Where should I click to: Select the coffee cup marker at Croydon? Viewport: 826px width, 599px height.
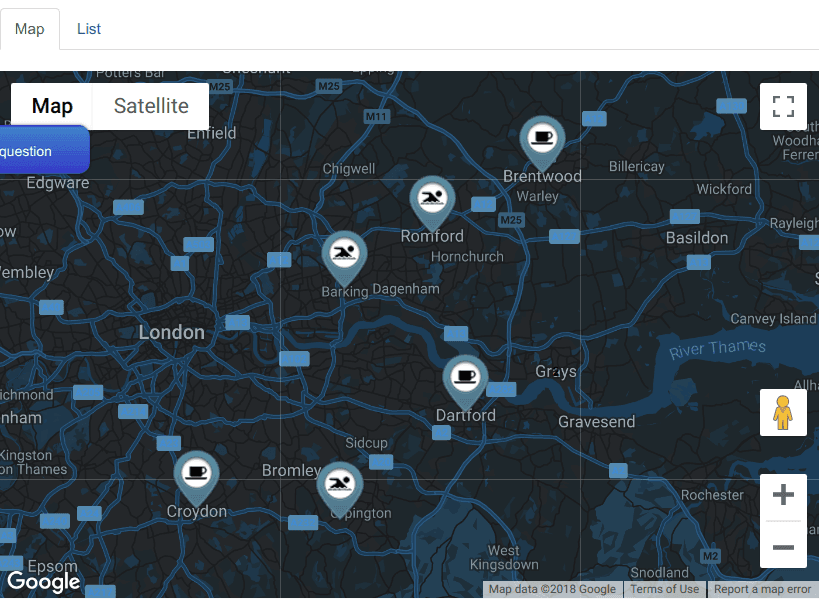point(196,477)
